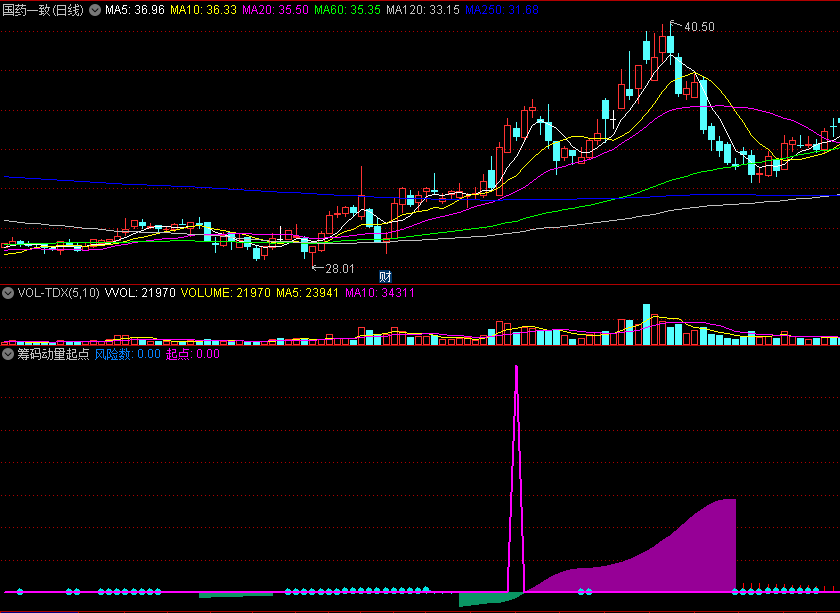Select the MA20: 35.50 label
The width and height of the screenshot is (840, 613).
point(275,10)
